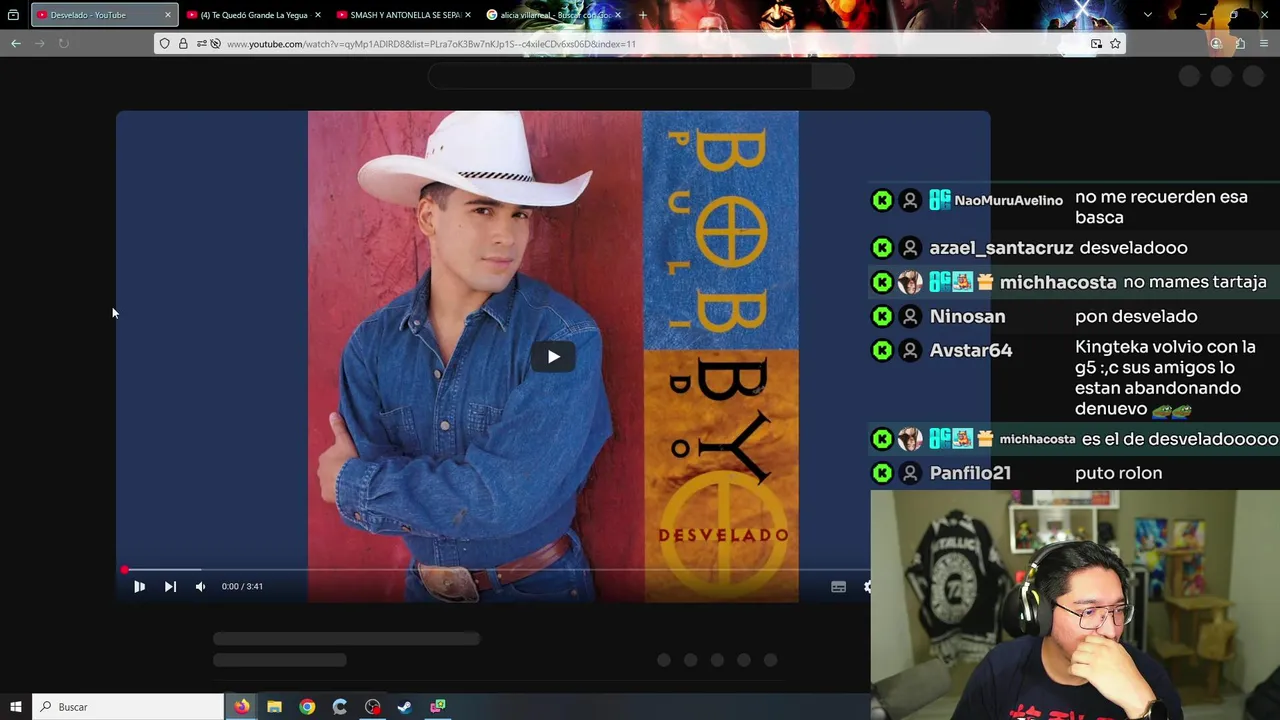The image size is (1280, 720).
Task: Open picture-in-picture from the address bar
Action: 1096,44
